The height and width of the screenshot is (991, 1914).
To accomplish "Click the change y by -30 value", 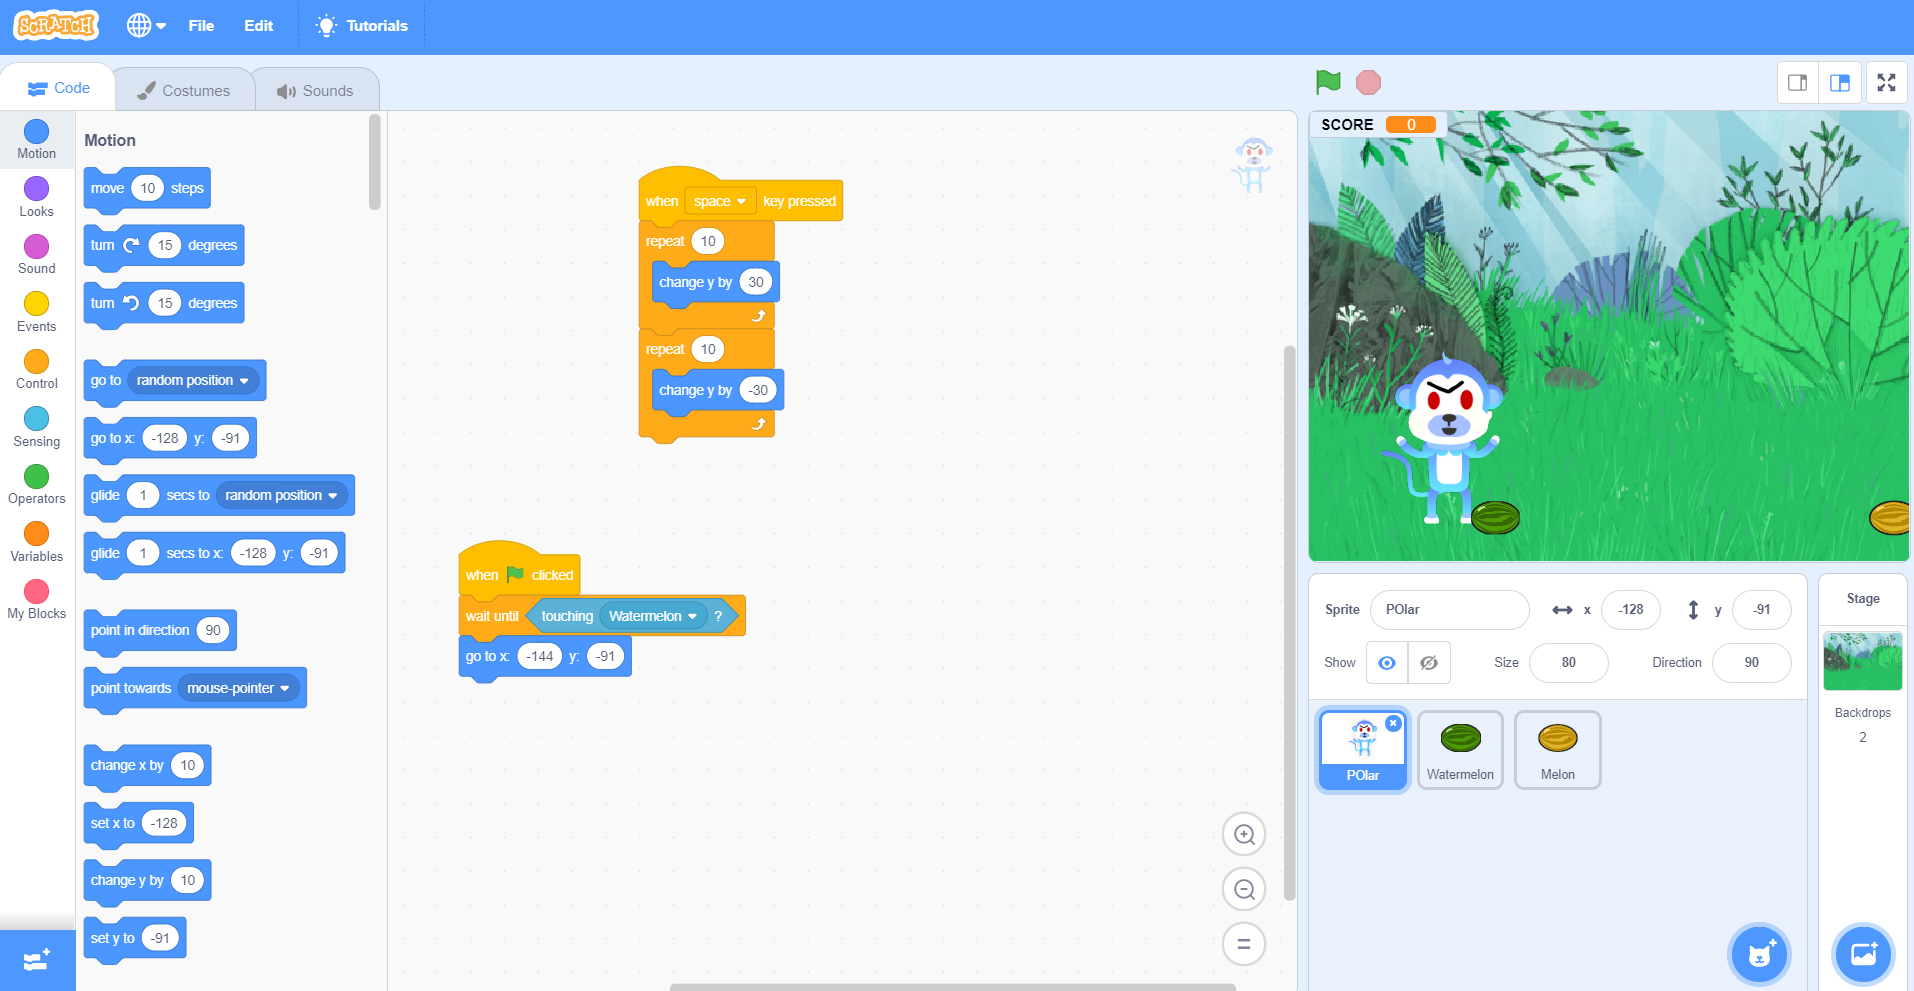I will pos(758,390).
